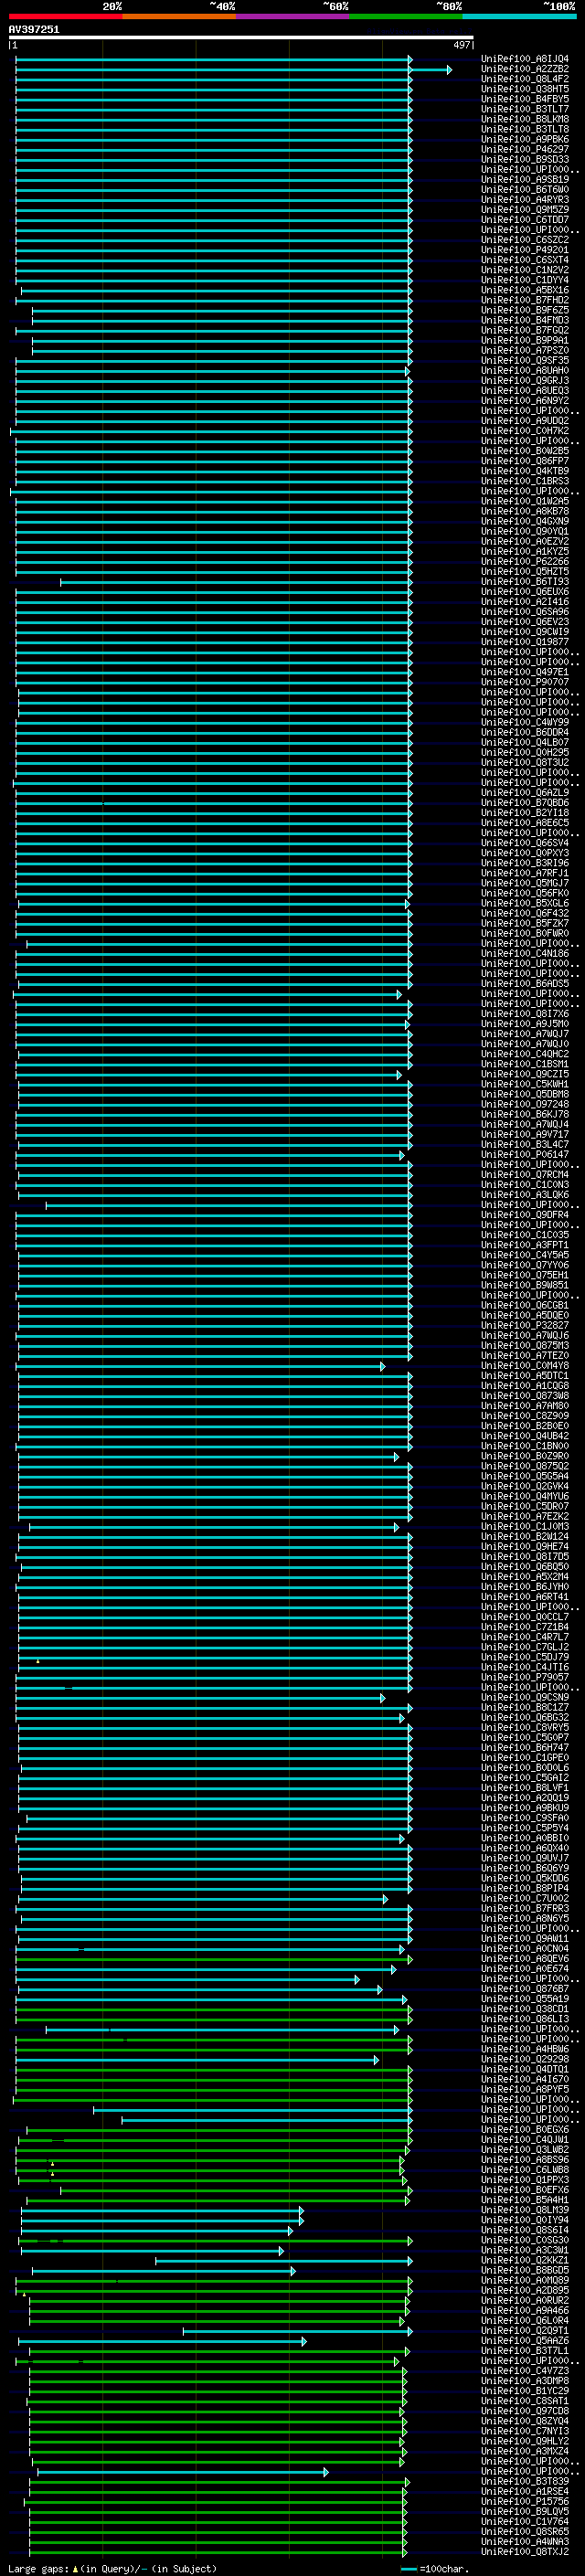
Task: Select hit label UniRef100_A4RYR3
Action: tap(525, 200)
